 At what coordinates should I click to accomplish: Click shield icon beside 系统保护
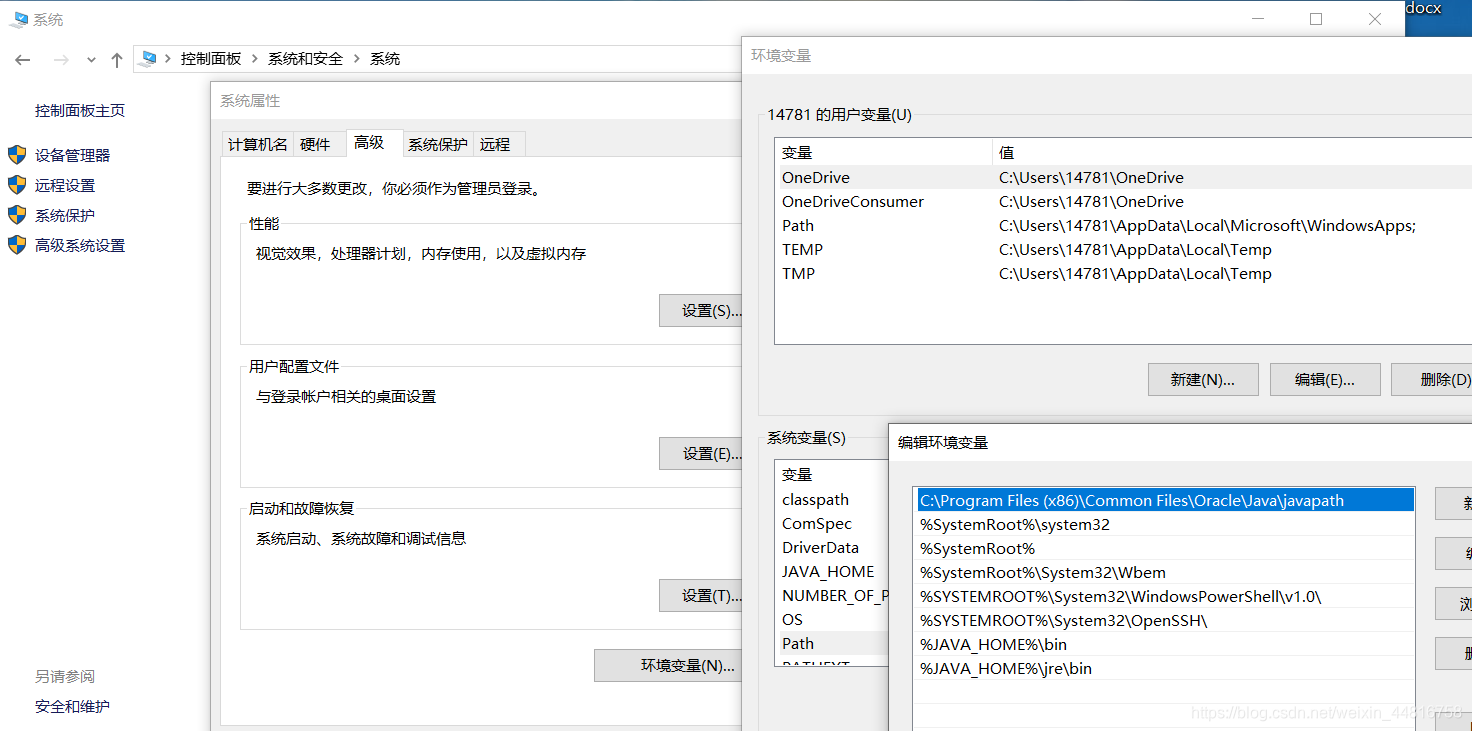coord(17,215)
